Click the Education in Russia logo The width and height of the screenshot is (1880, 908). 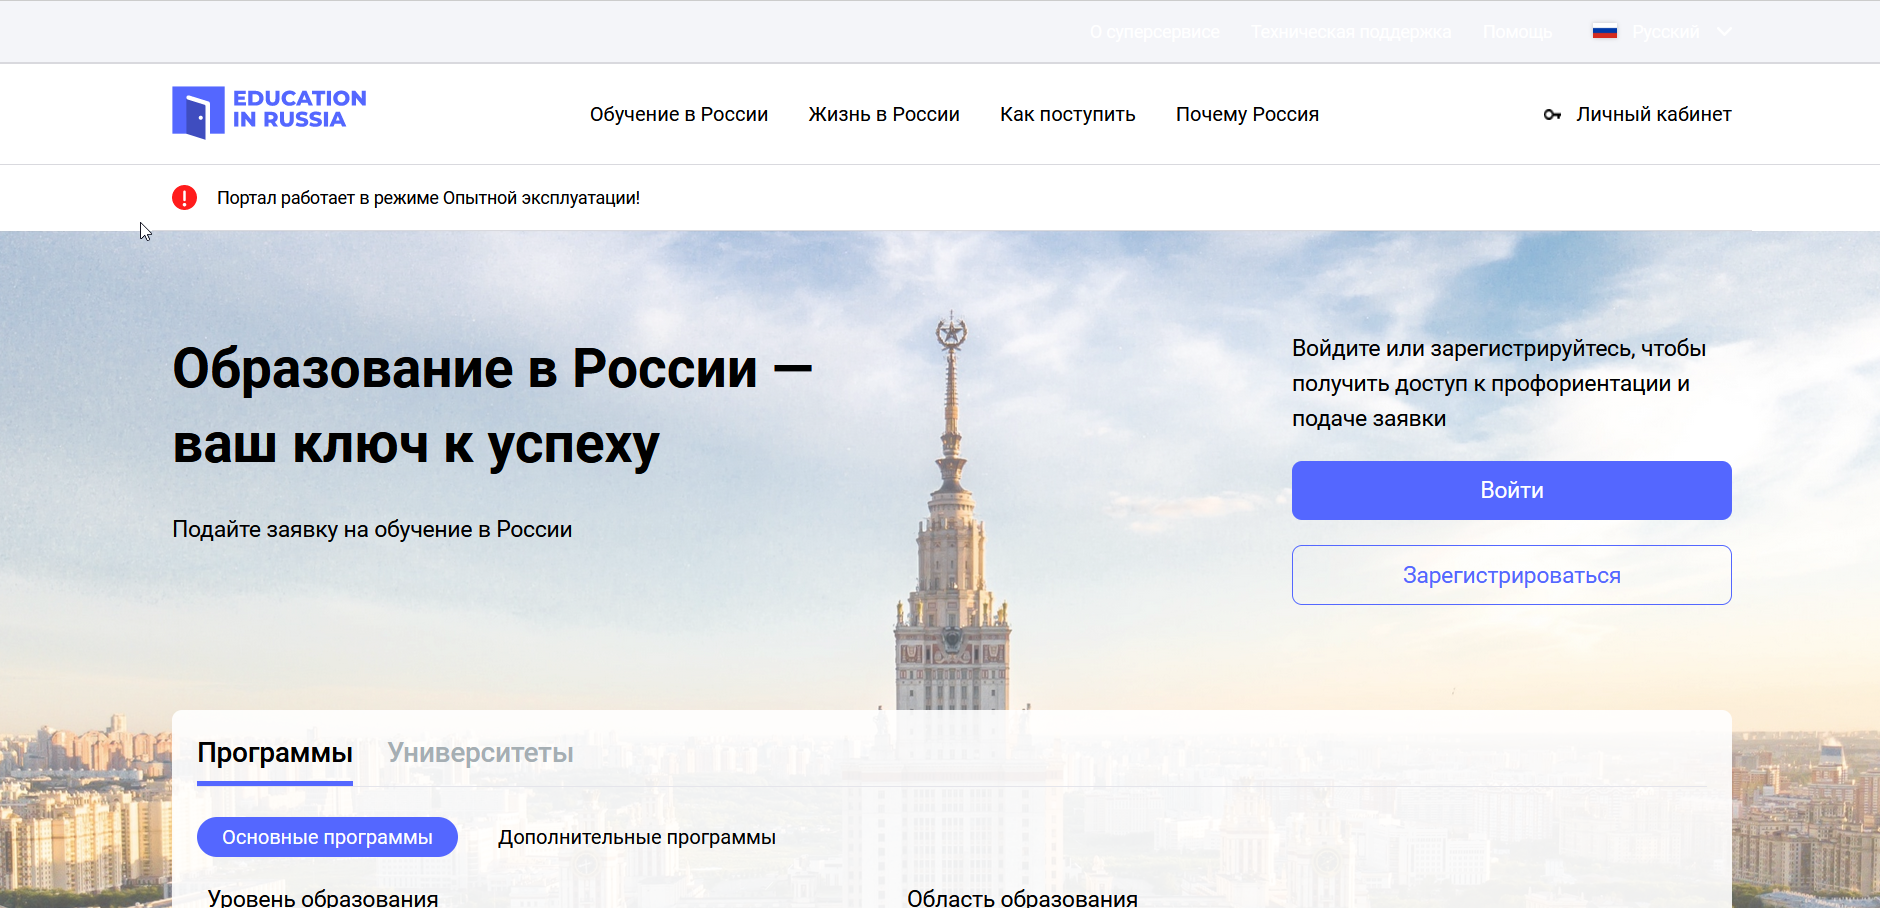pyautogui.click(x=269, y=112)
